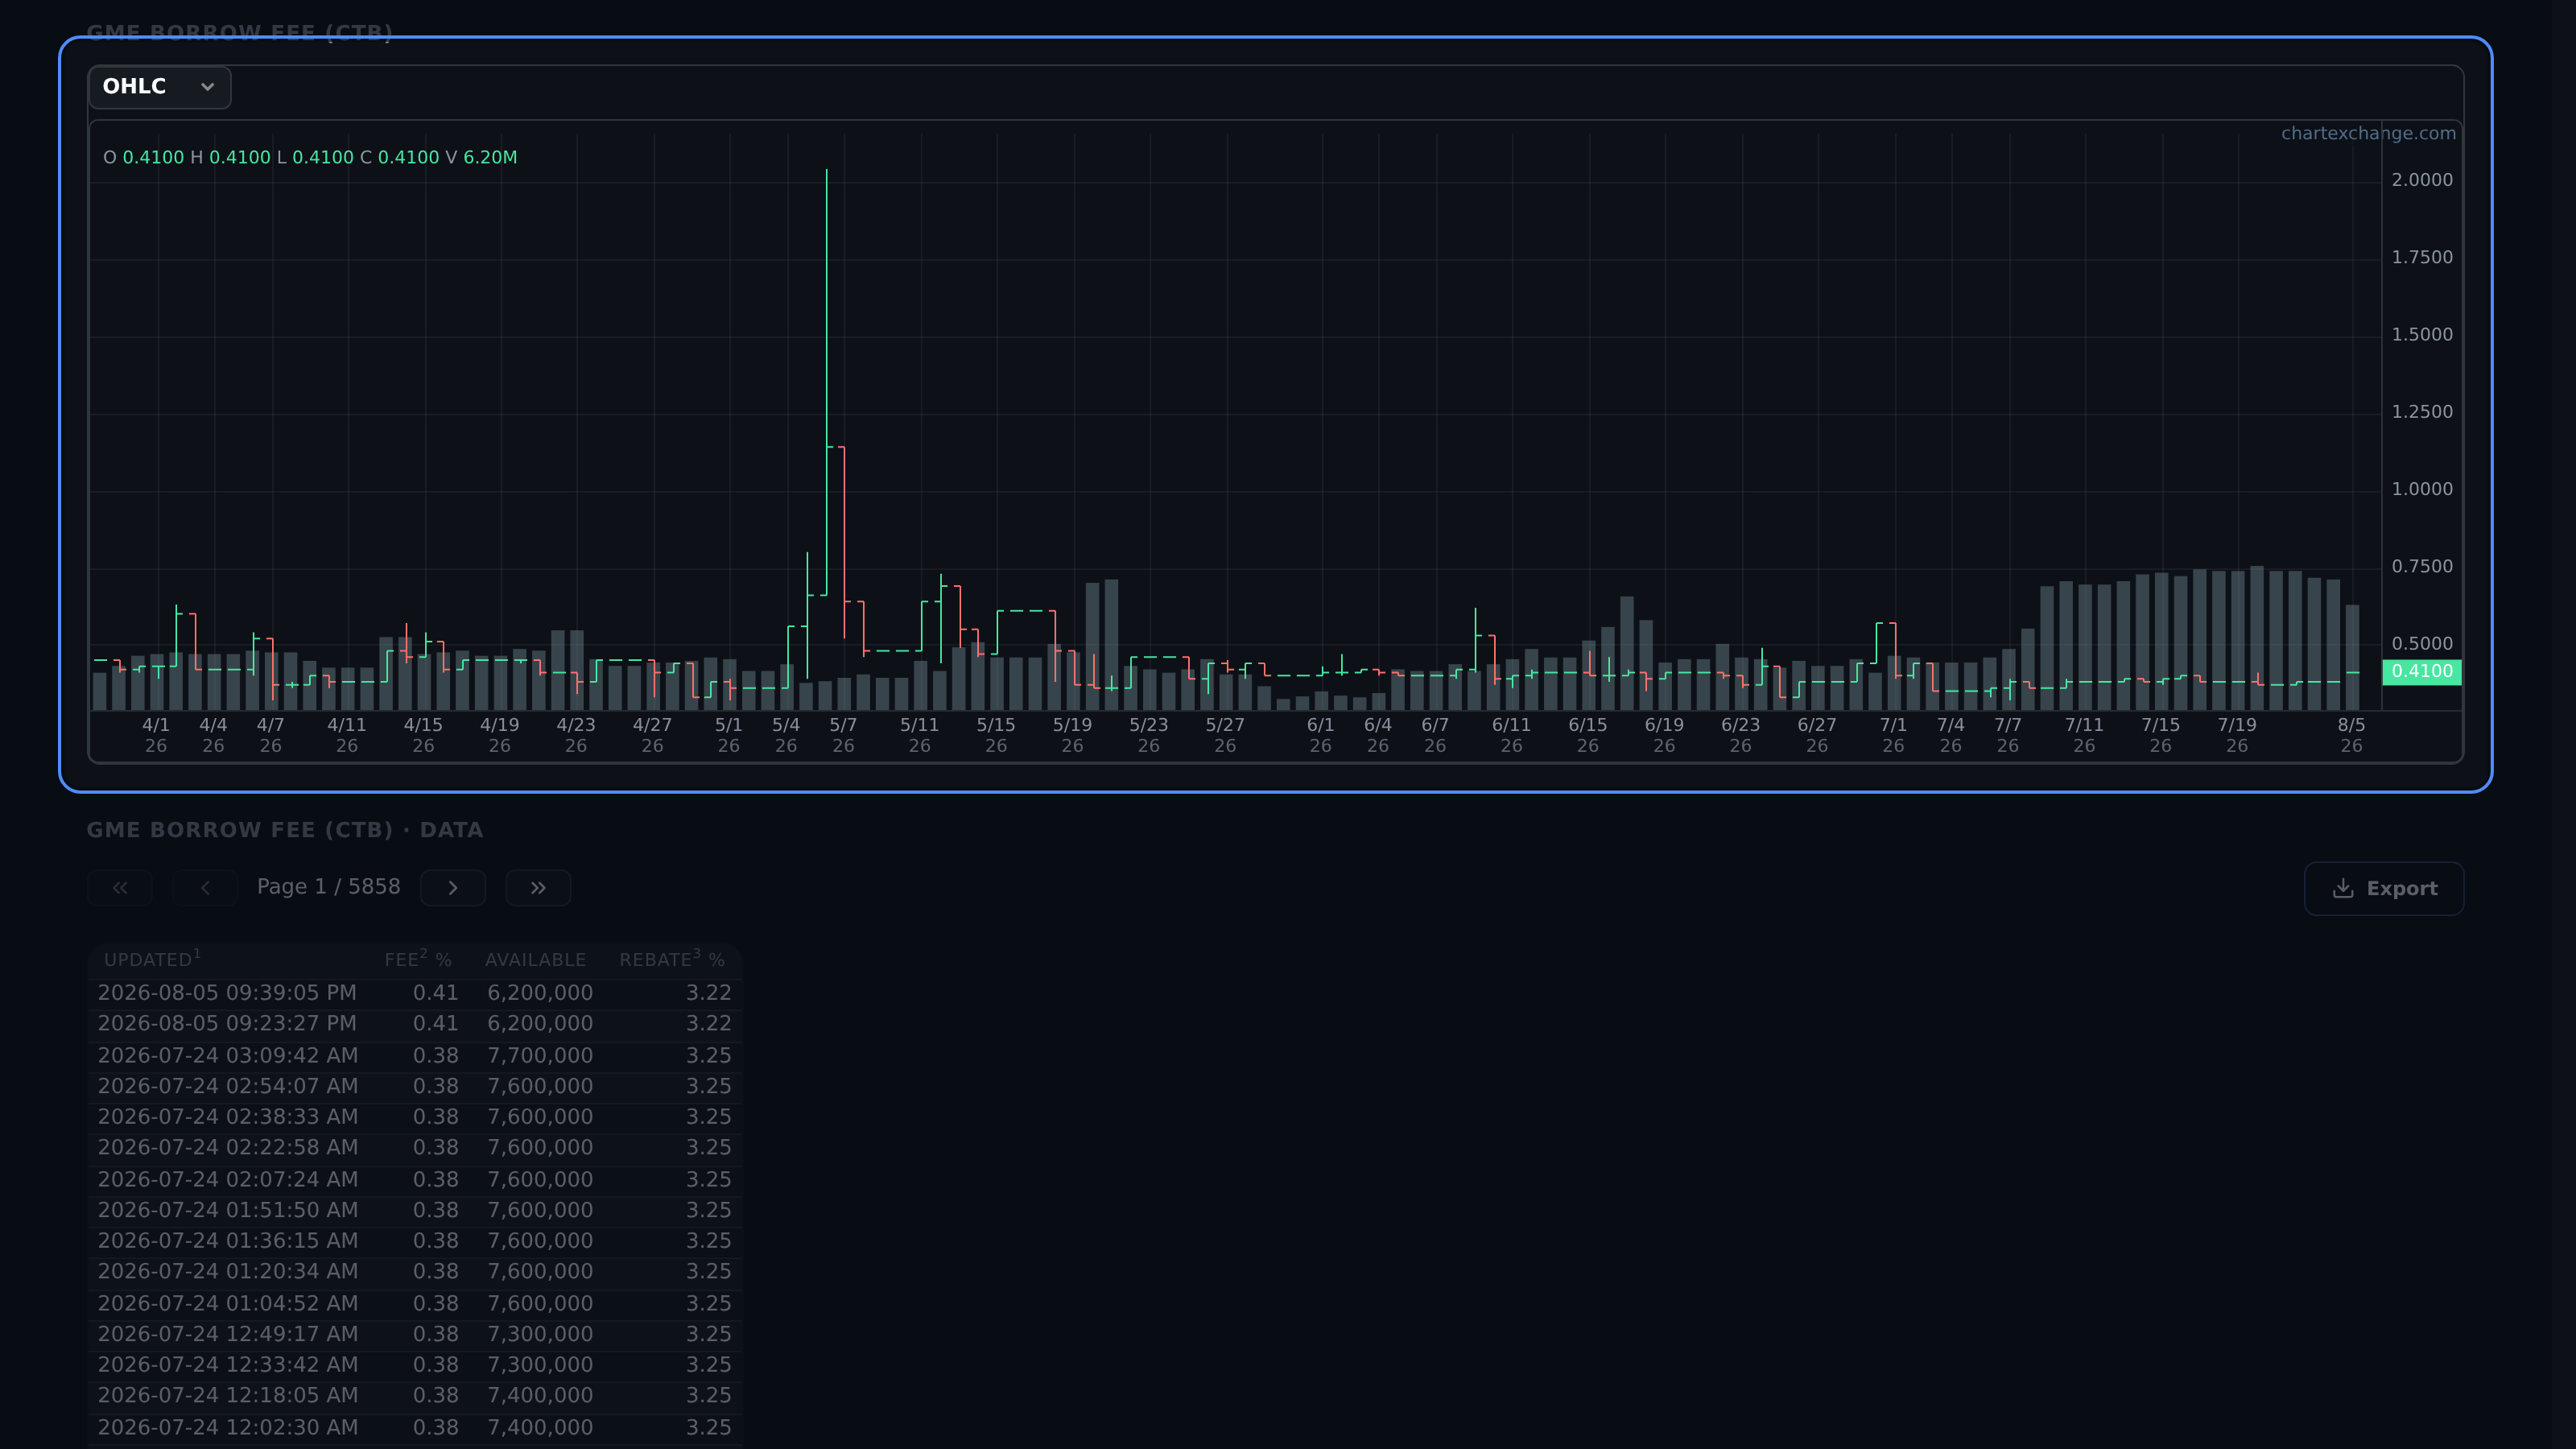The width and height of the screenshot is (2576, 1449).
Task: Click the 5/7 26 date axis label
Action: (843, 735)
